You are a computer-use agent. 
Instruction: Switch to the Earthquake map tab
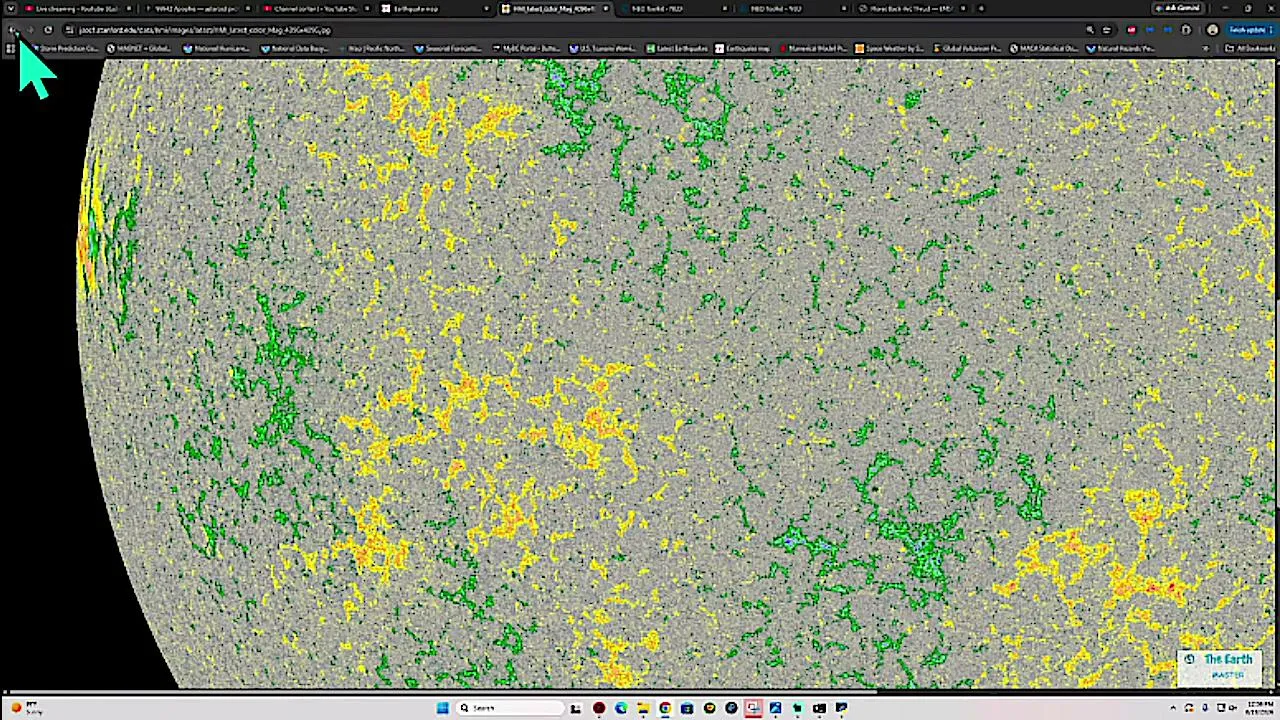pos(434,9)
